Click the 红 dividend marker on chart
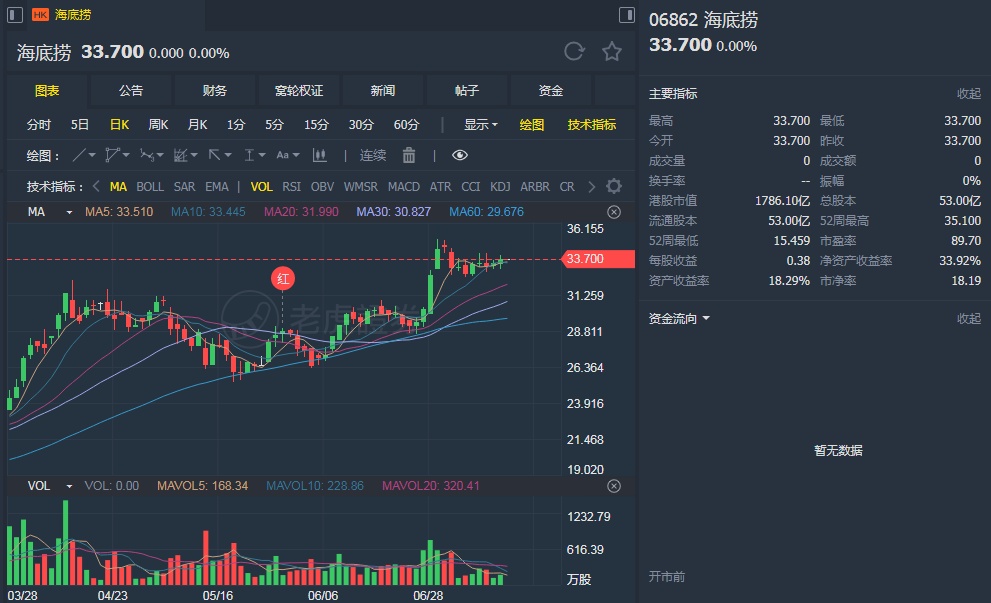Viewport: 991px width, 603px height. [x=283, y=279]
